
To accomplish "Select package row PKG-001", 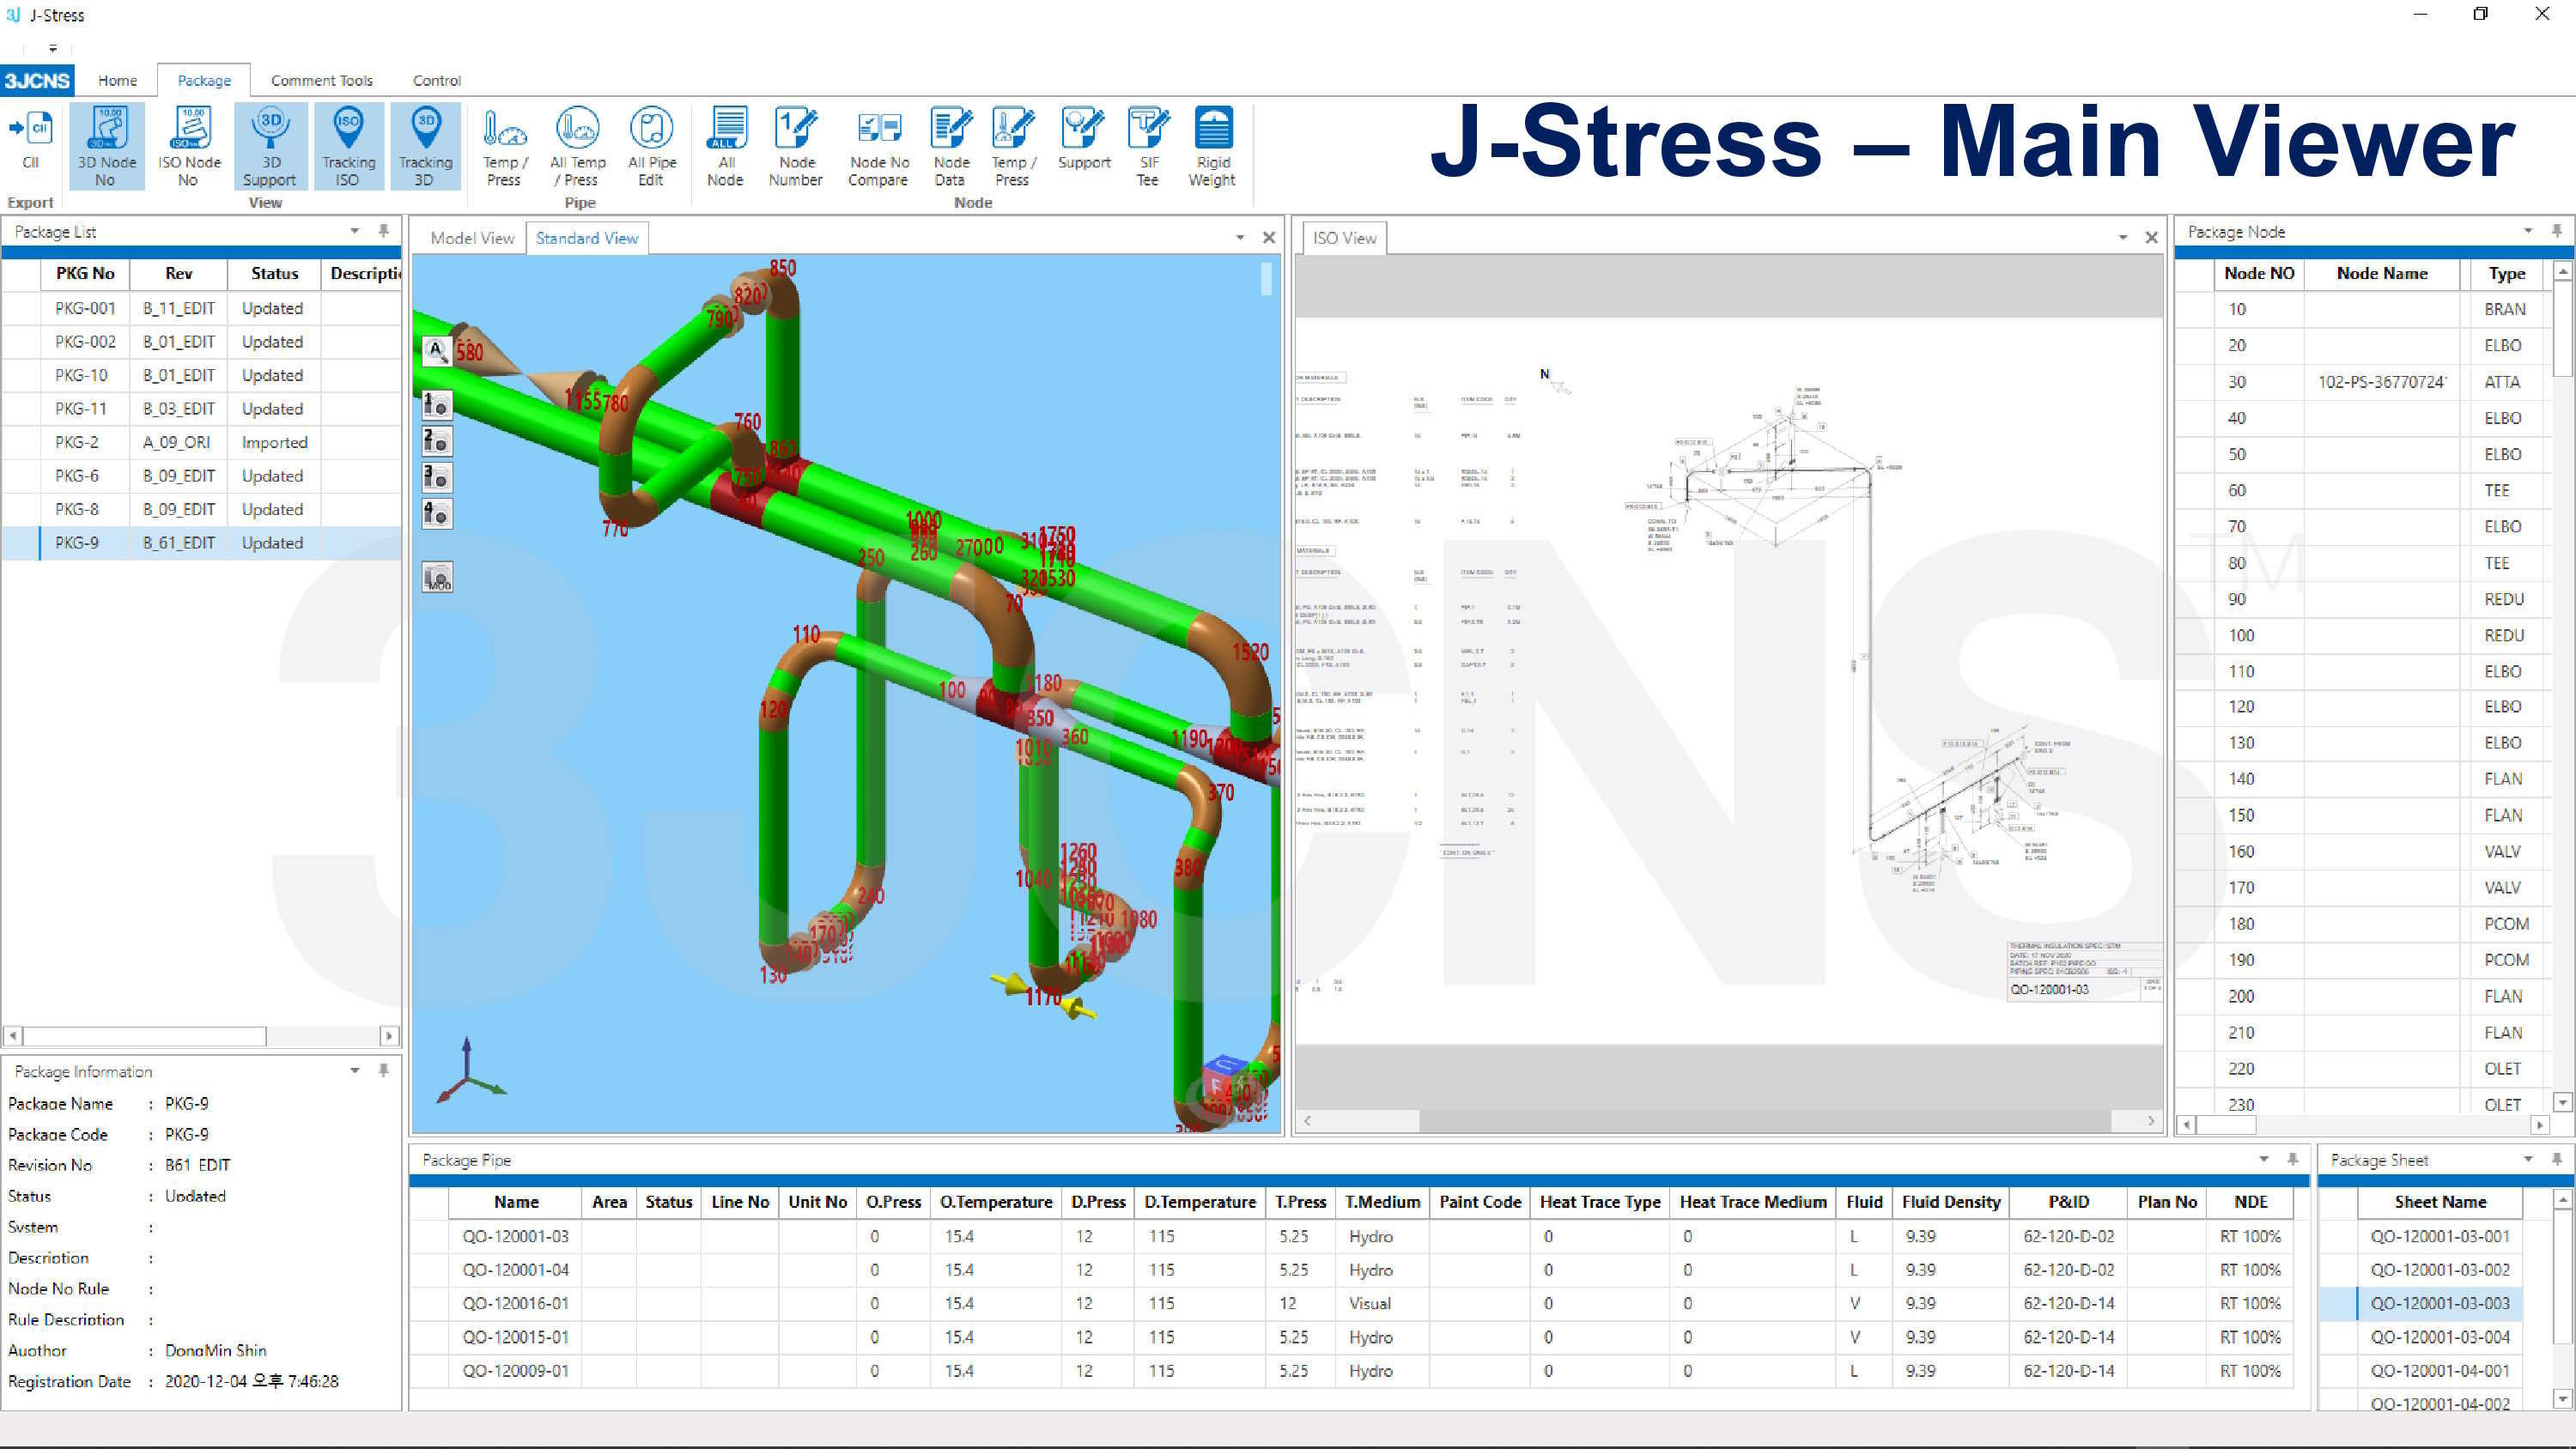I will click(201, 308).
